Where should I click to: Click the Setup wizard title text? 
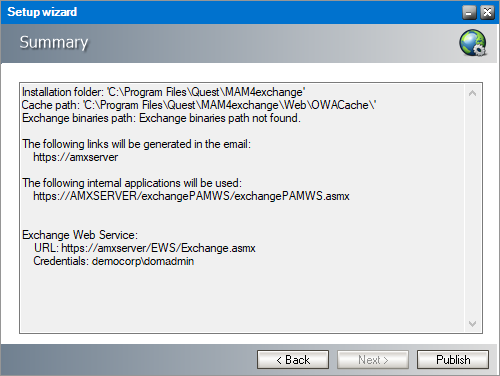[42, 12]
